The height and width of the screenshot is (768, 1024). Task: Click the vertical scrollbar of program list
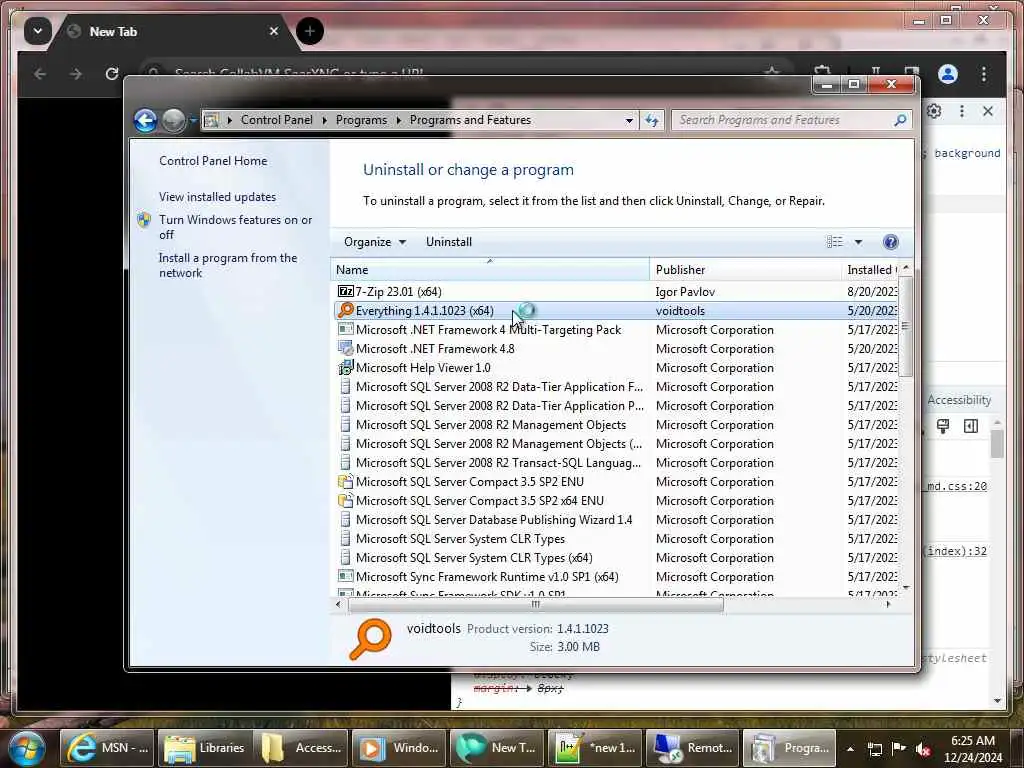[x=906, y=326]
